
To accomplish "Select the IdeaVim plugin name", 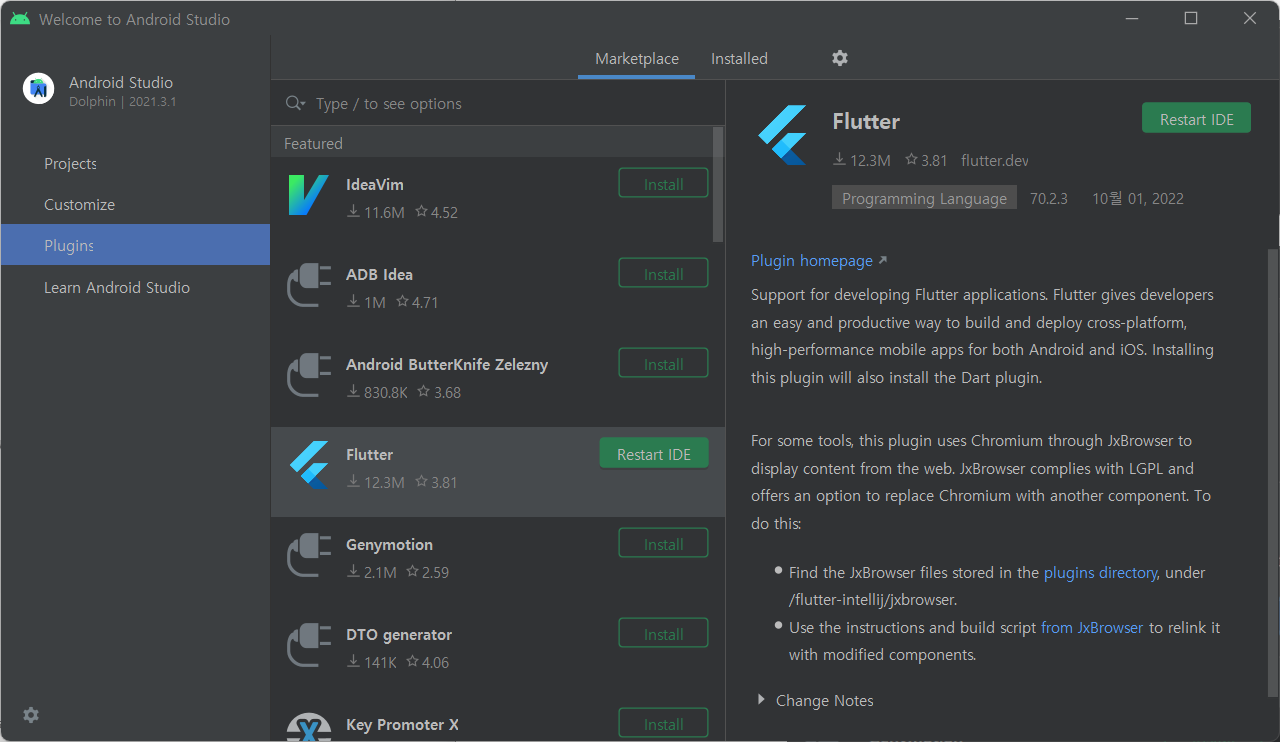I will (375, 185).
